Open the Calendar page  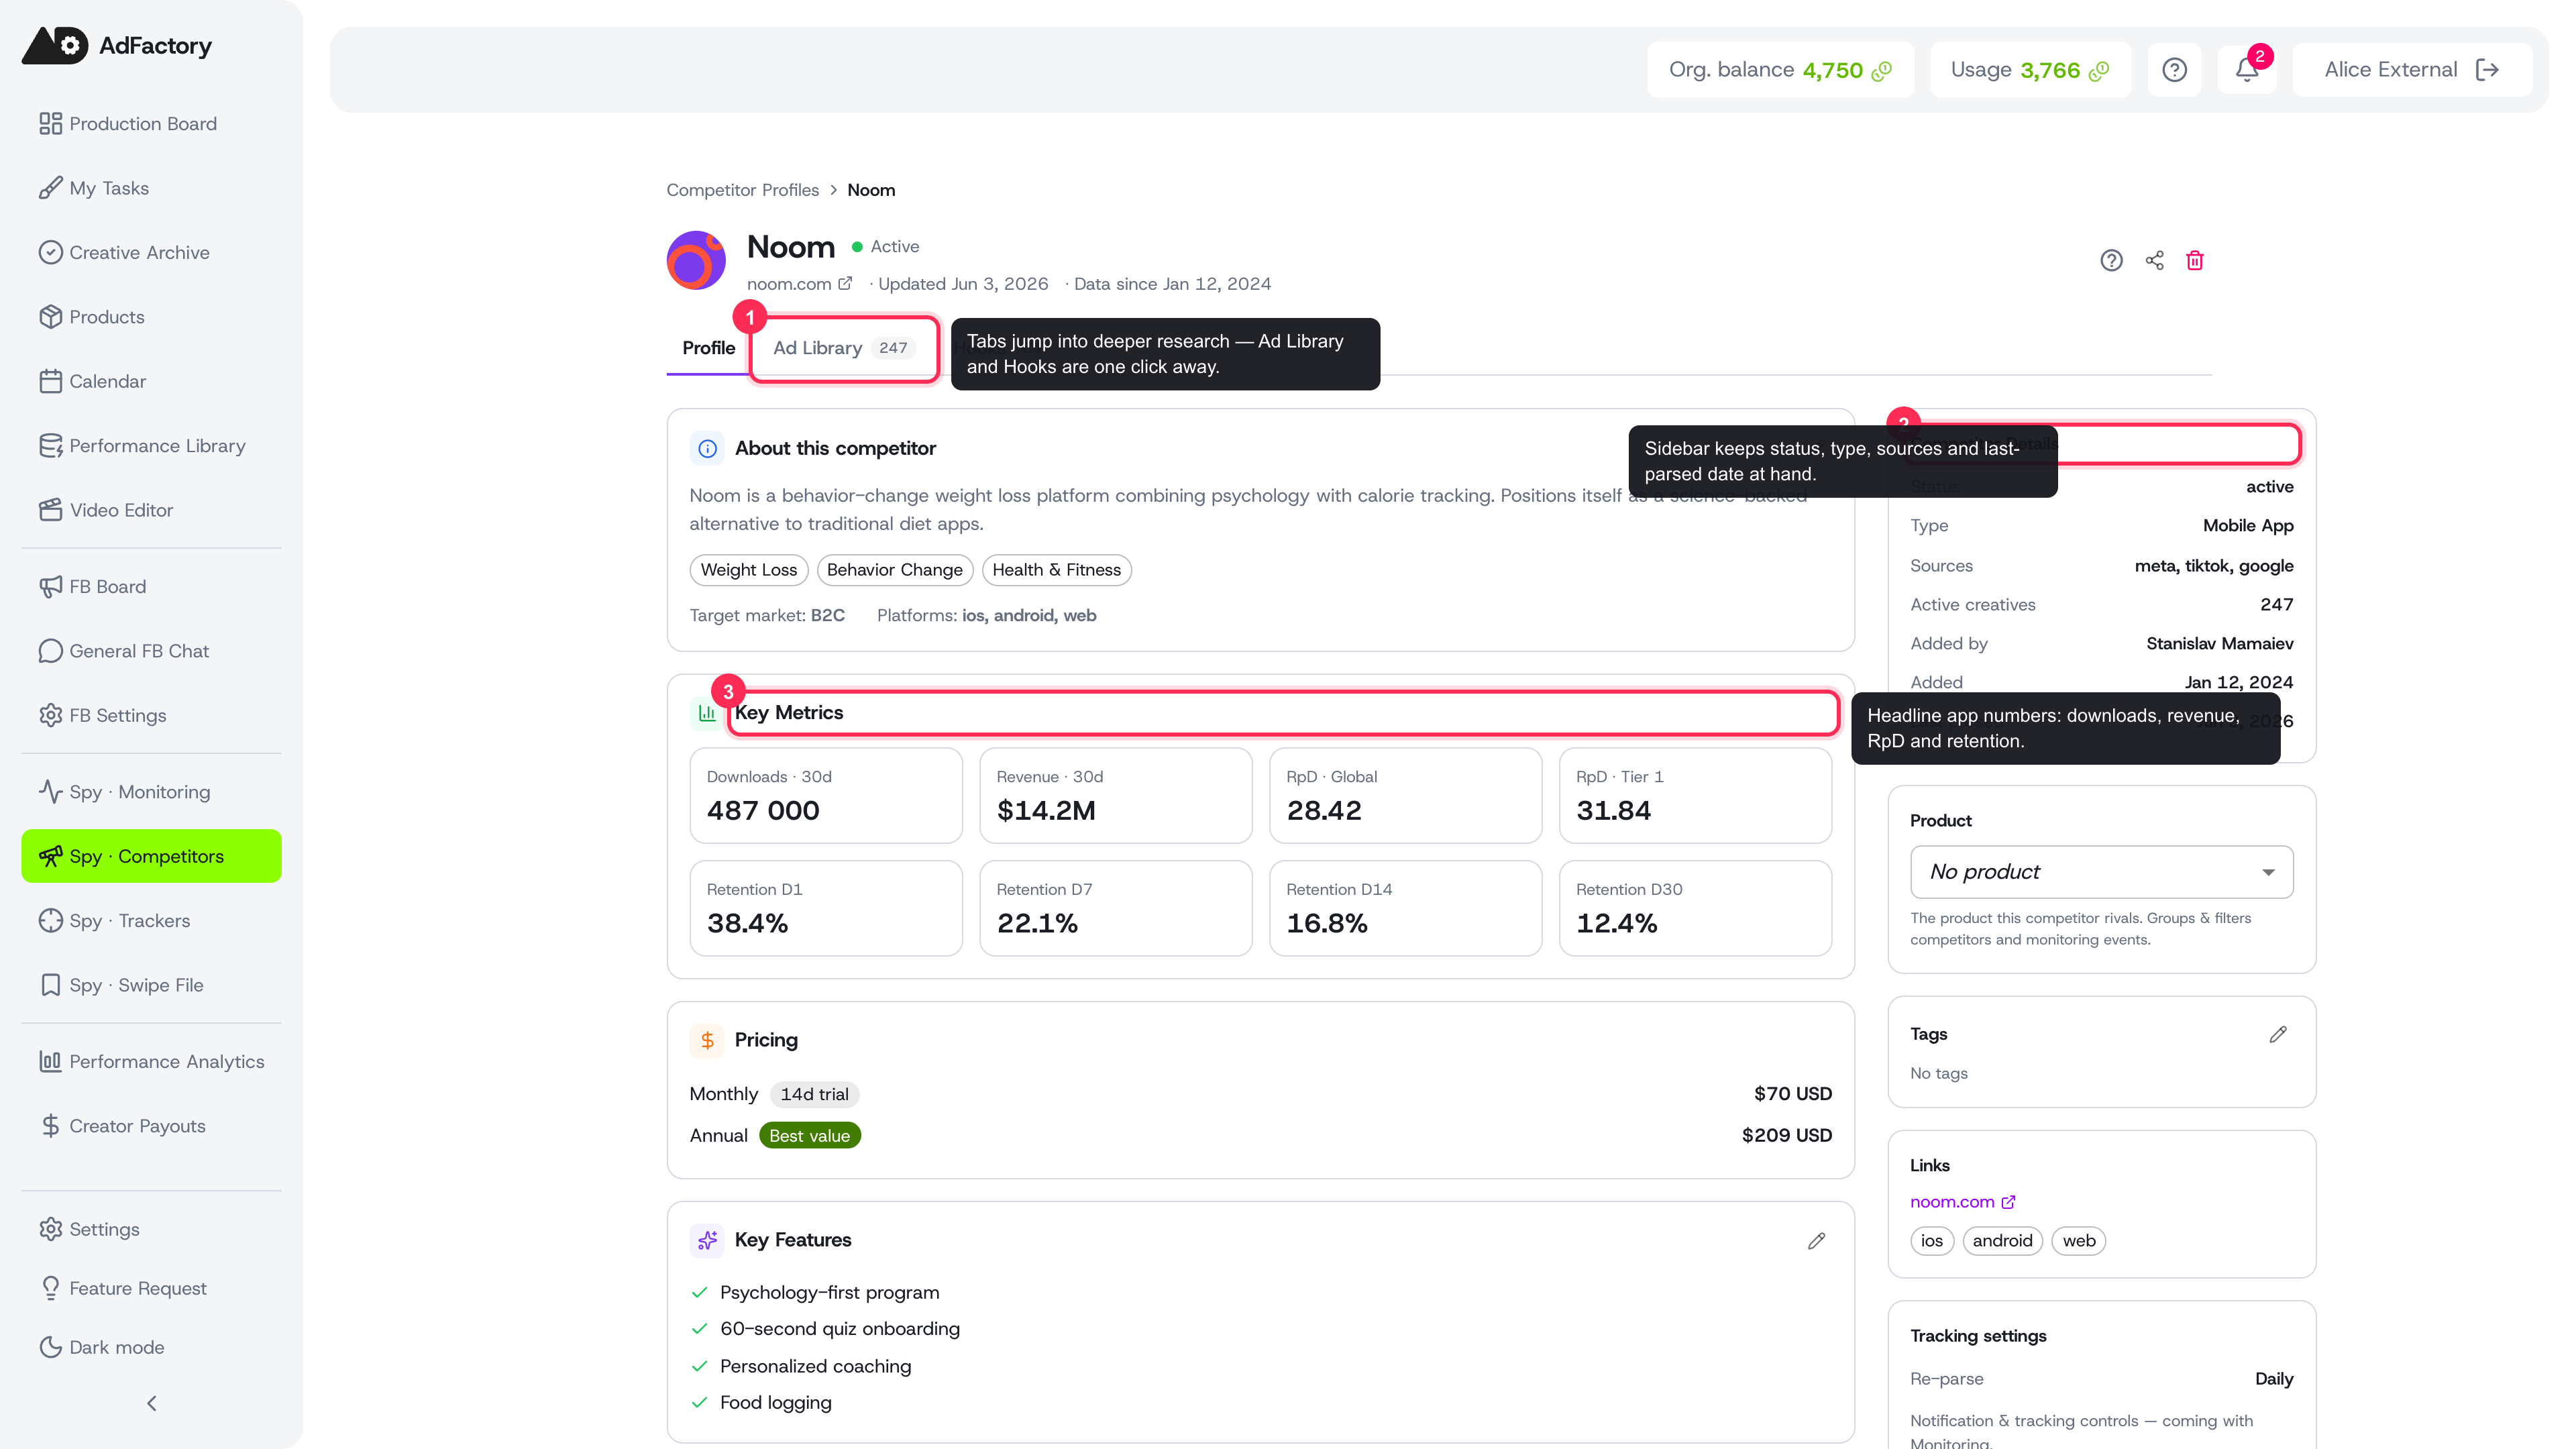point(151,381)
